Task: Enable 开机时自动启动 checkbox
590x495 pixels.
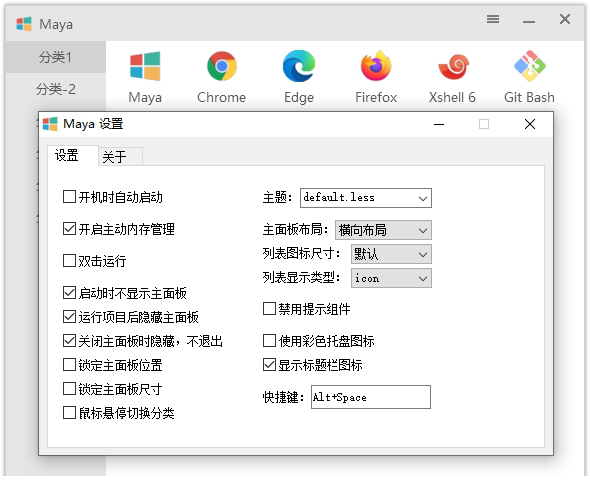Action: pyautogui.click(x=69, y=196)
